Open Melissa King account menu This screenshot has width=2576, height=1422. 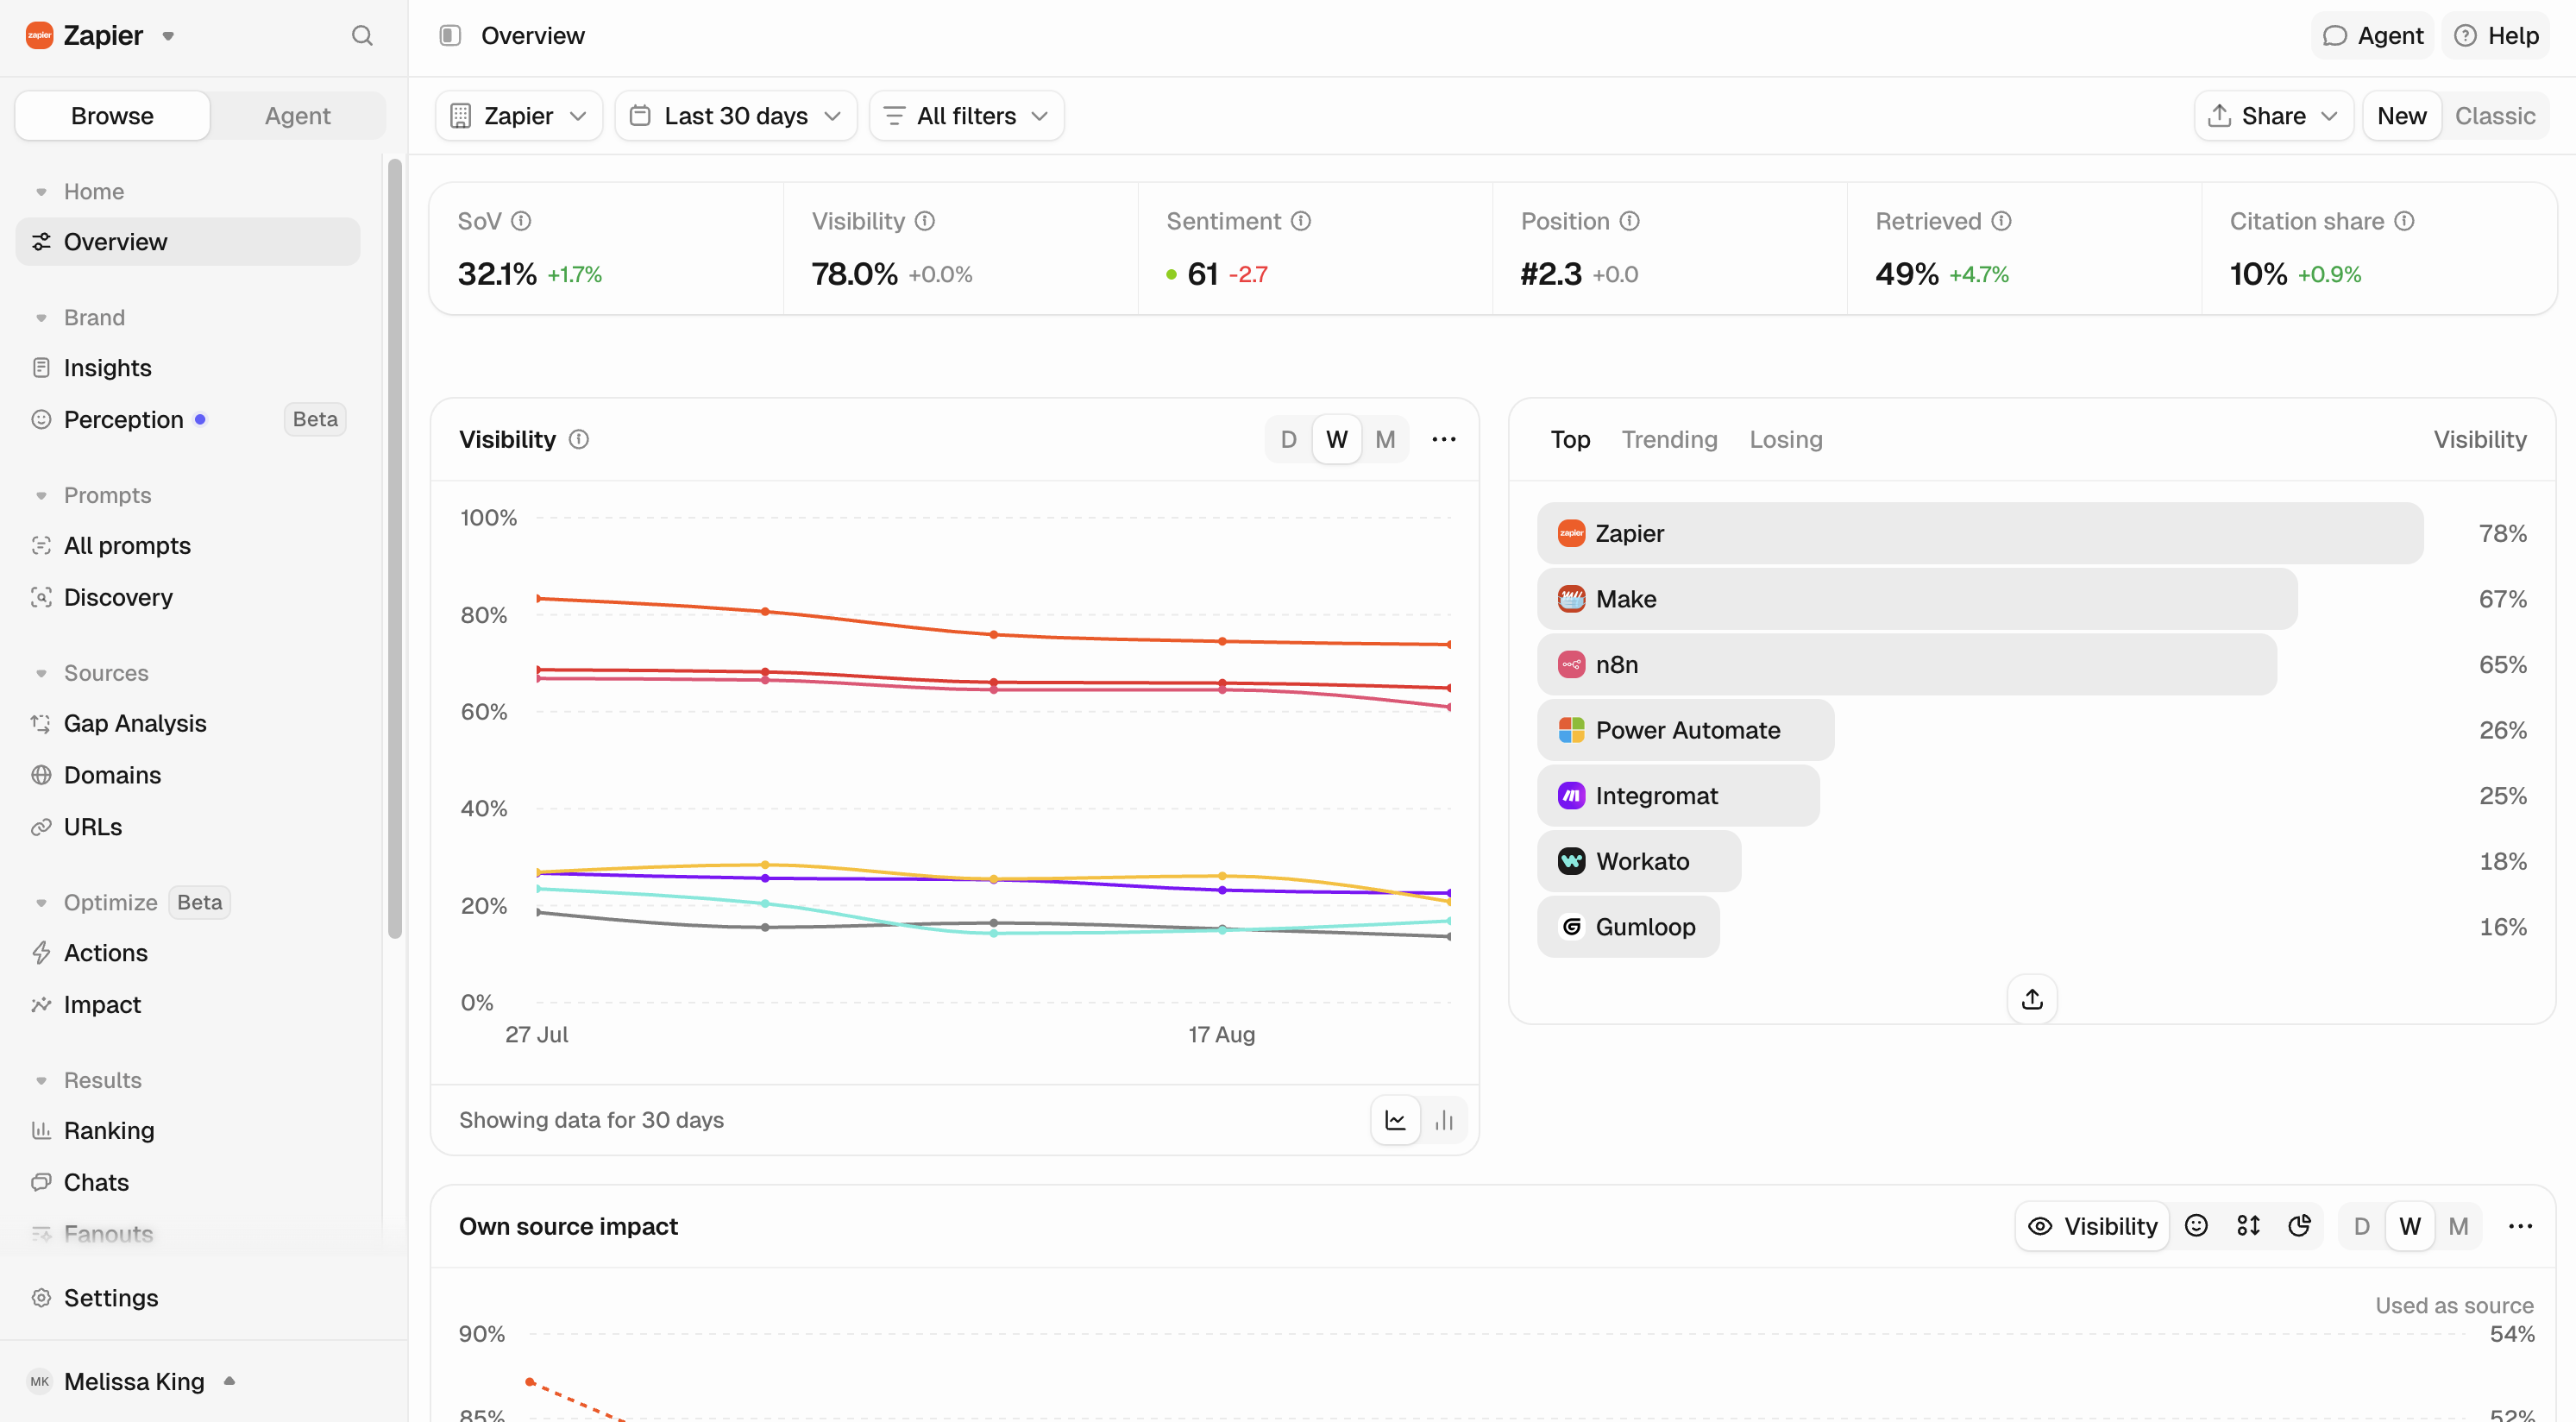pyautogui.click(x=132, y=1382)
